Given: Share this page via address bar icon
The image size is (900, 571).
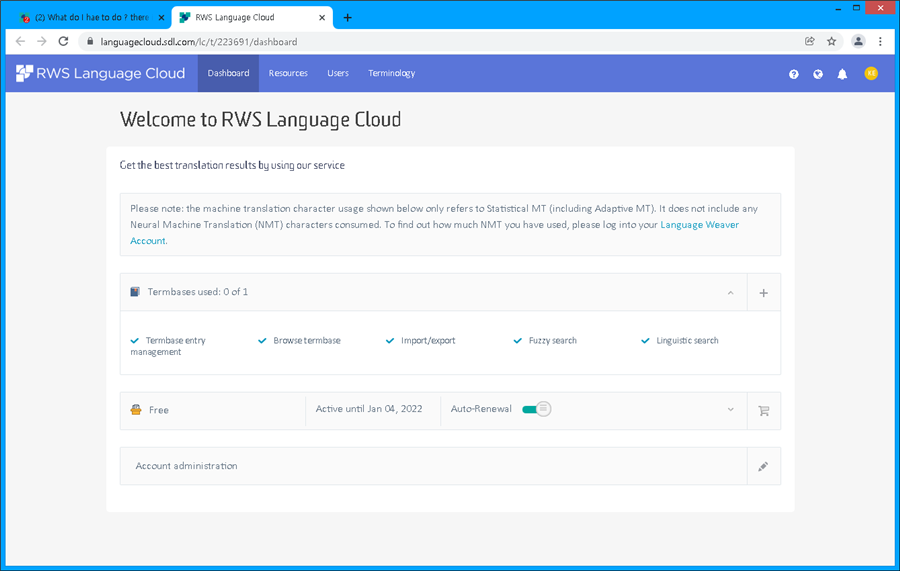Looking at the screenshot, I should (x=809, y=41).
